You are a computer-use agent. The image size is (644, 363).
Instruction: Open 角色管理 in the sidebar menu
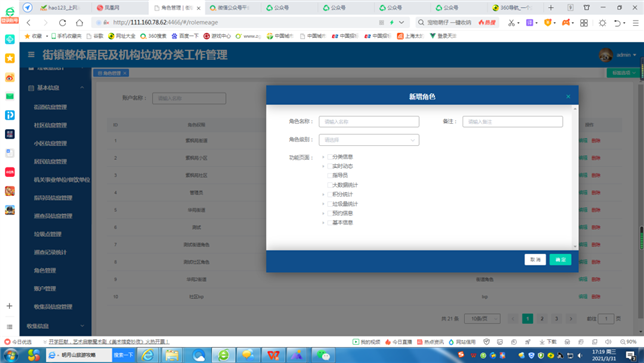[x=45, y=270]
